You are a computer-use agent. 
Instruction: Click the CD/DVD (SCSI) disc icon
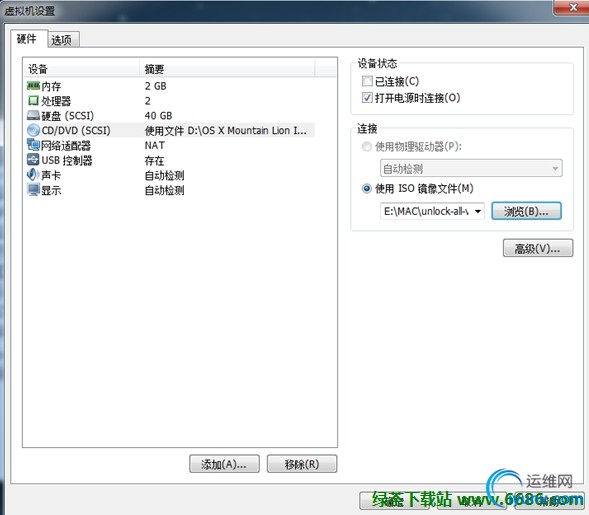pyautogui.click(x=33, y=130)
